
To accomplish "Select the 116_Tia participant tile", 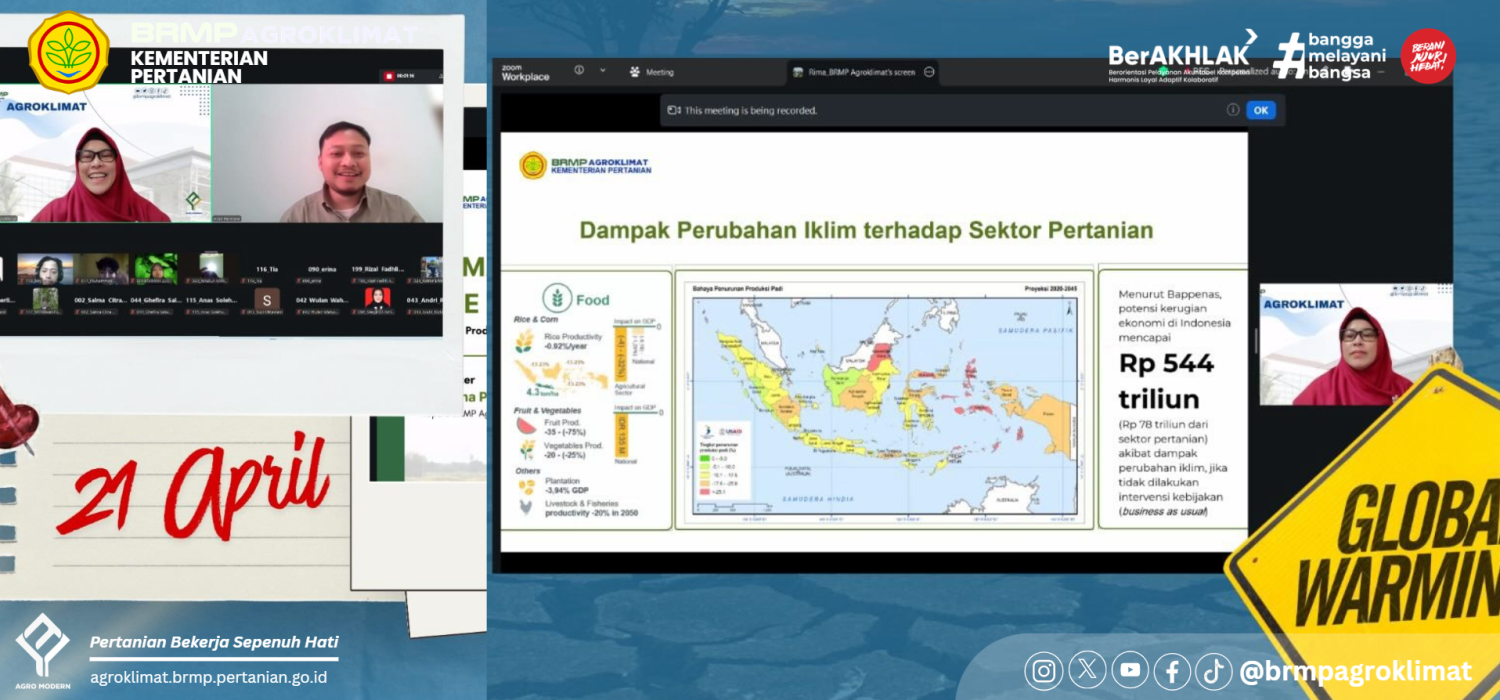I will click(x=266, y=268).
